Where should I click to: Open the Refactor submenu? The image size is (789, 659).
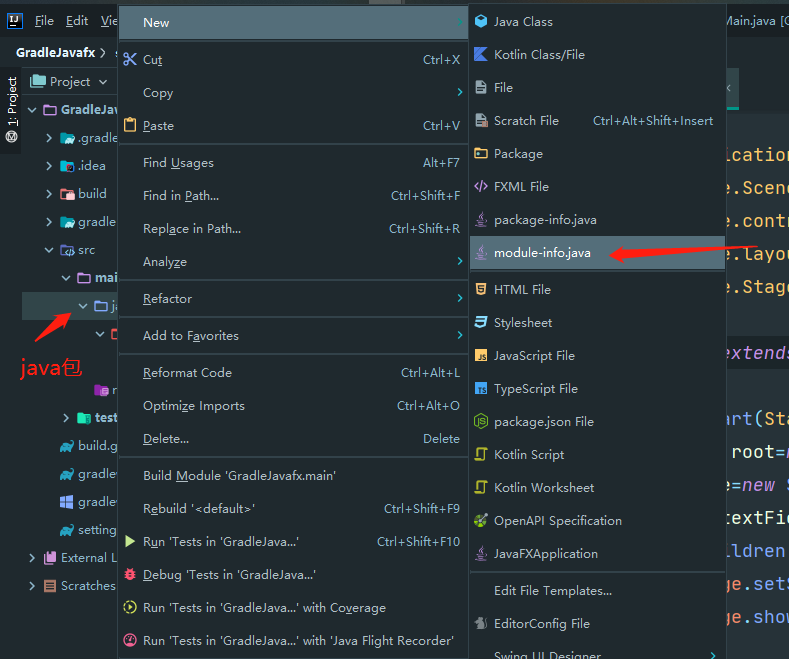tap(293, 298)
